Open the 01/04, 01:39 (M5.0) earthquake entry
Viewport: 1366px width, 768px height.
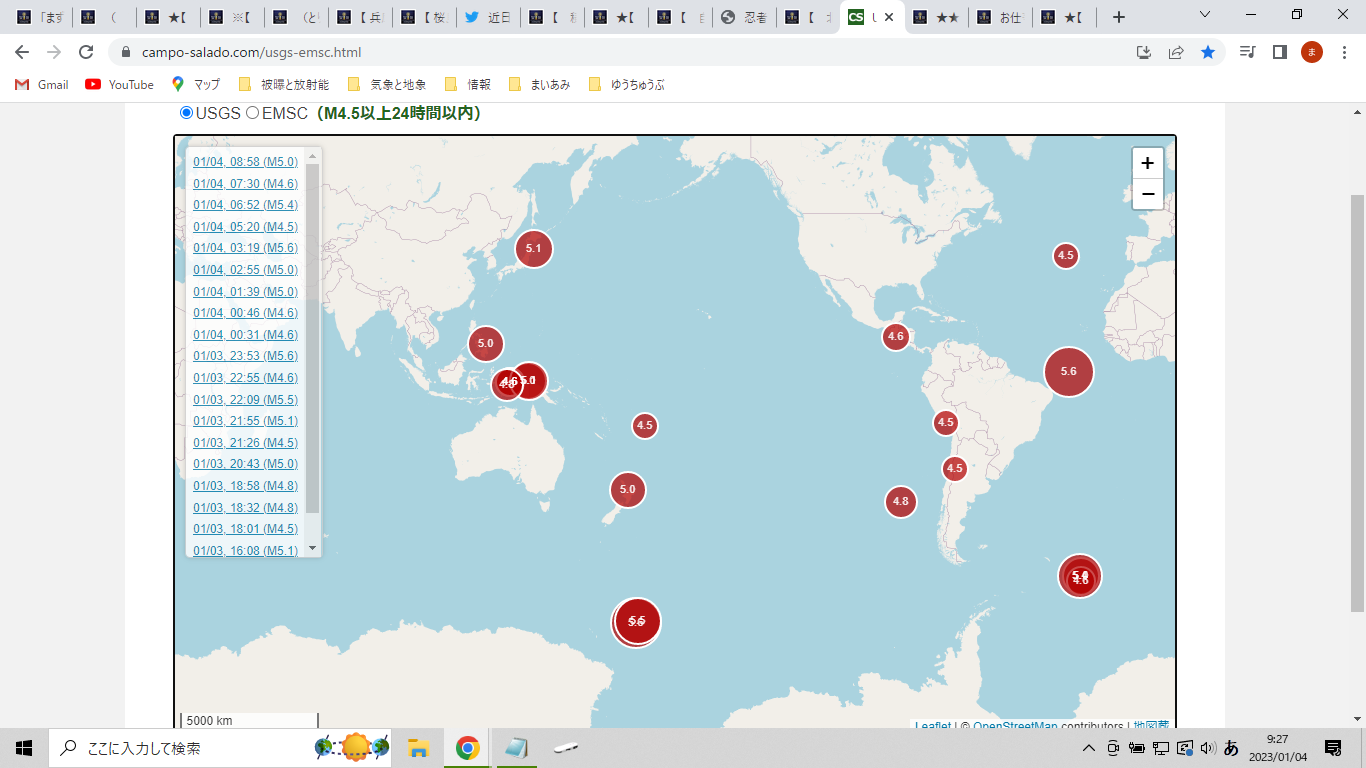pyautogui.click(x=245, y=292)
